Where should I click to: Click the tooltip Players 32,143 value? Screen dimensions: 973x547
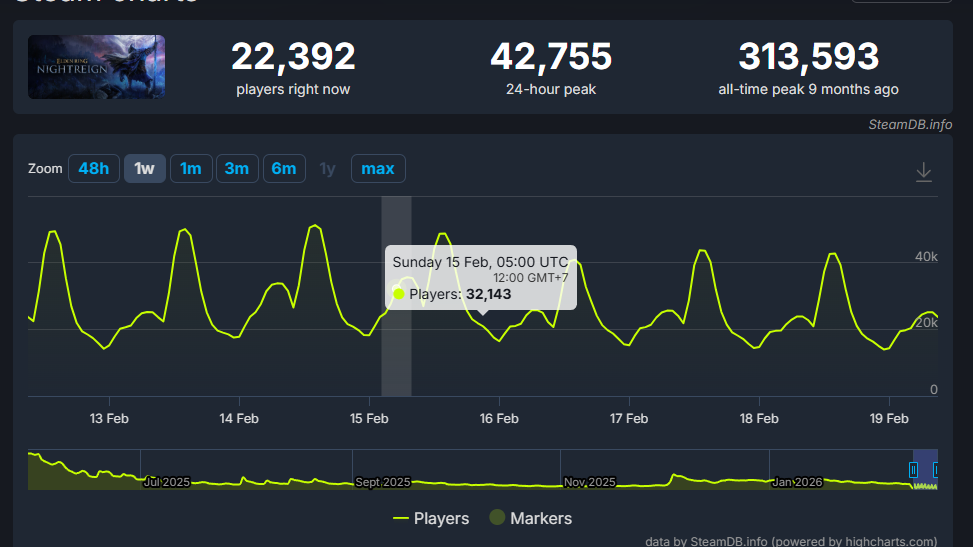(x=488, y=294)
